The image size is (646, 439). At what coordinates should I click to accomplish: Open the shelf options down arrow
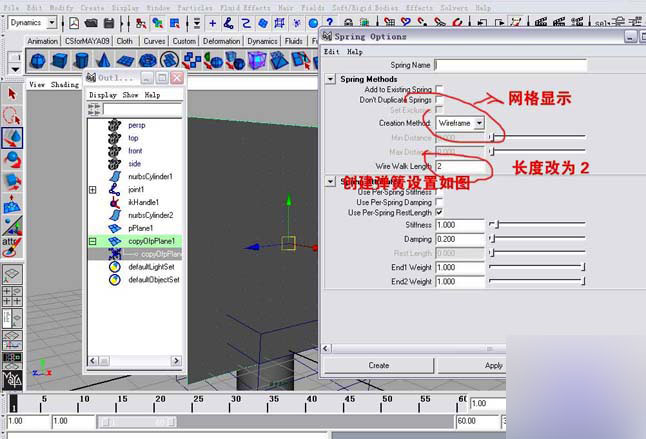pos(15,69)
